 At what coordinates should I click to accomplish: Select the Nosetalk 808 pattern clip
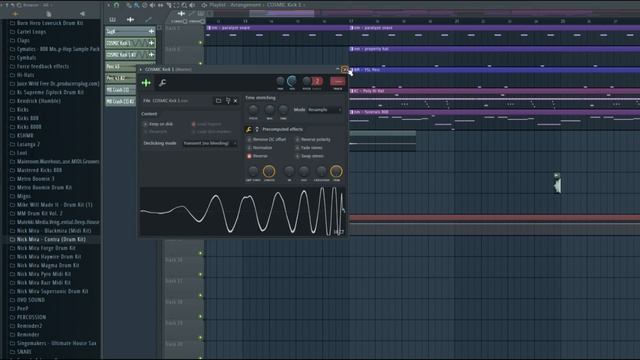coord(494,112)
